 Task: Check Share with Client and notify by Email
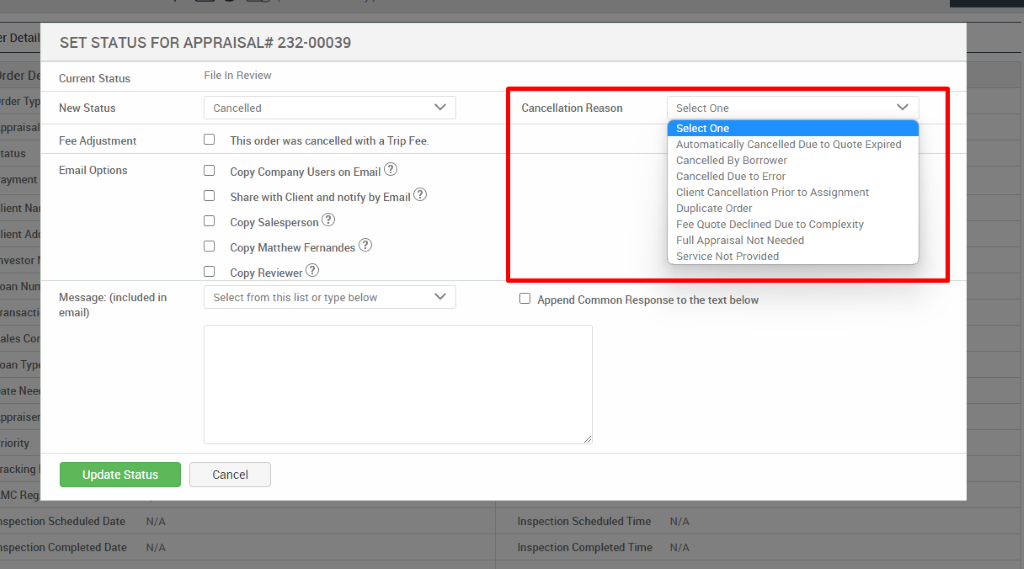pos(209,195)
